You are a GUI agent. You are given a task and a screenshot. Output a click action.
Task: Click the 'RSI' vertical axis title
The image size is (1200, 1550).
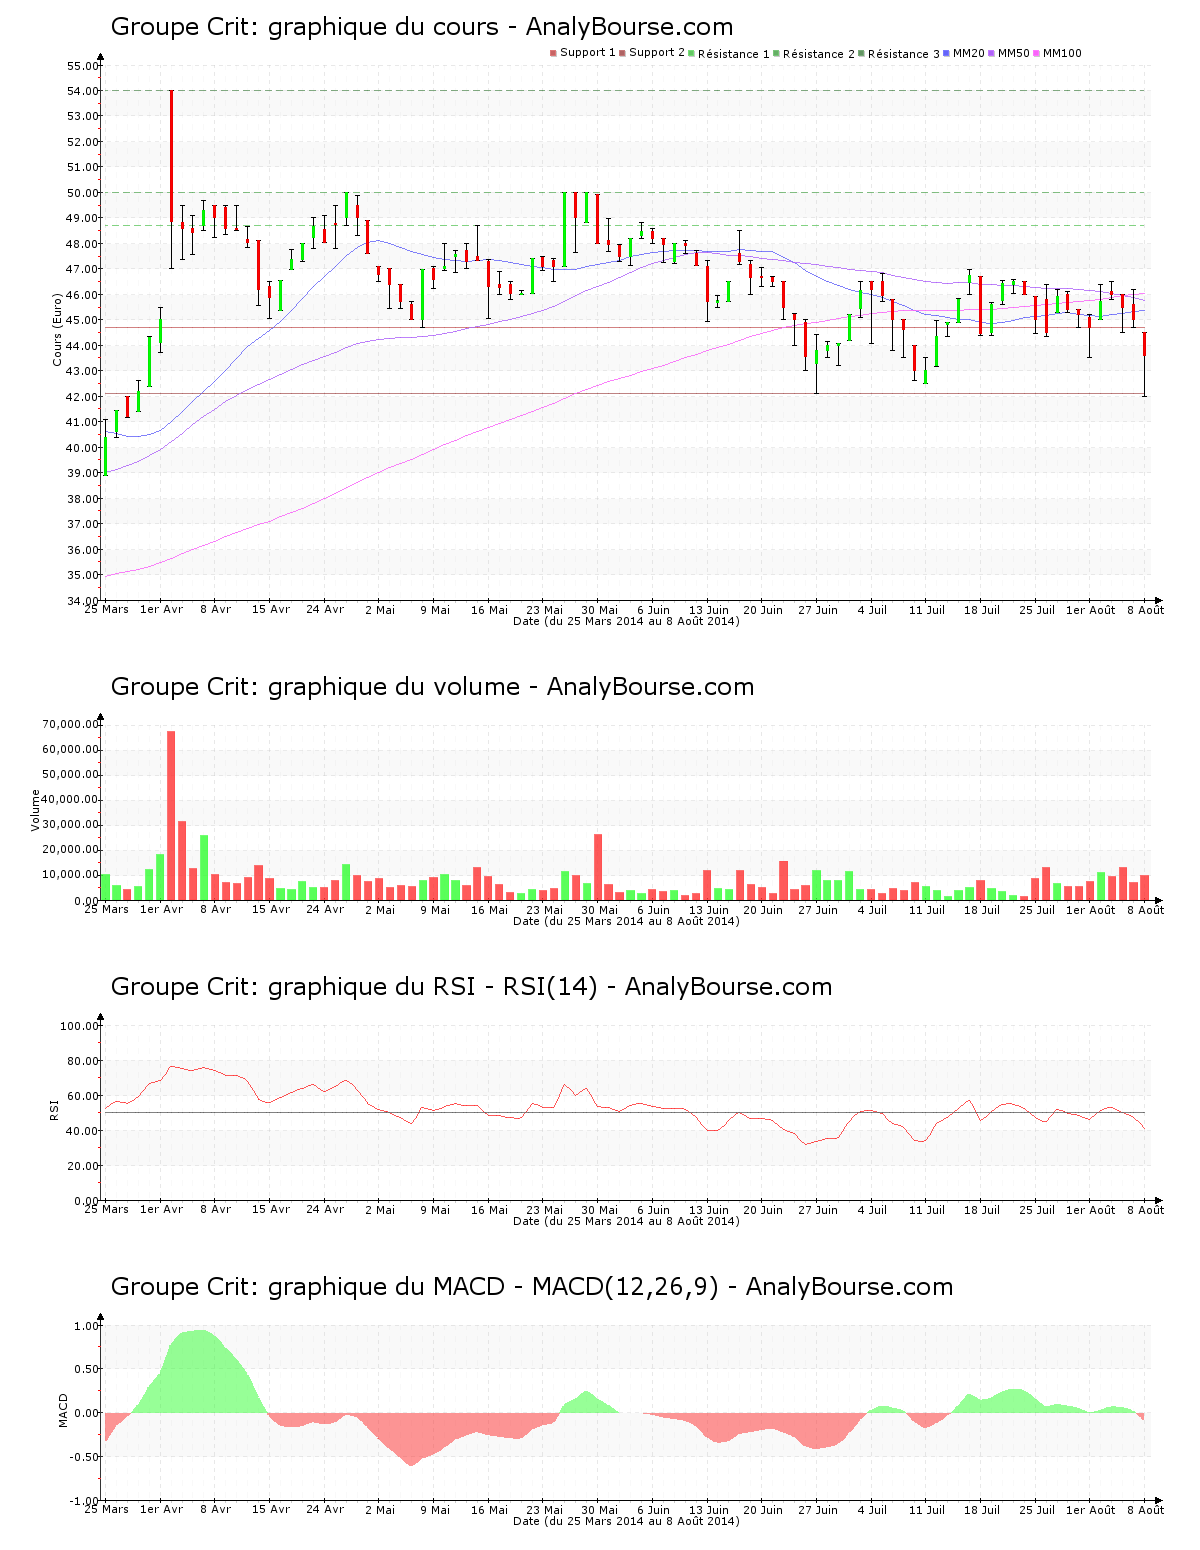pyautogui.click(x=54, y=1109)
